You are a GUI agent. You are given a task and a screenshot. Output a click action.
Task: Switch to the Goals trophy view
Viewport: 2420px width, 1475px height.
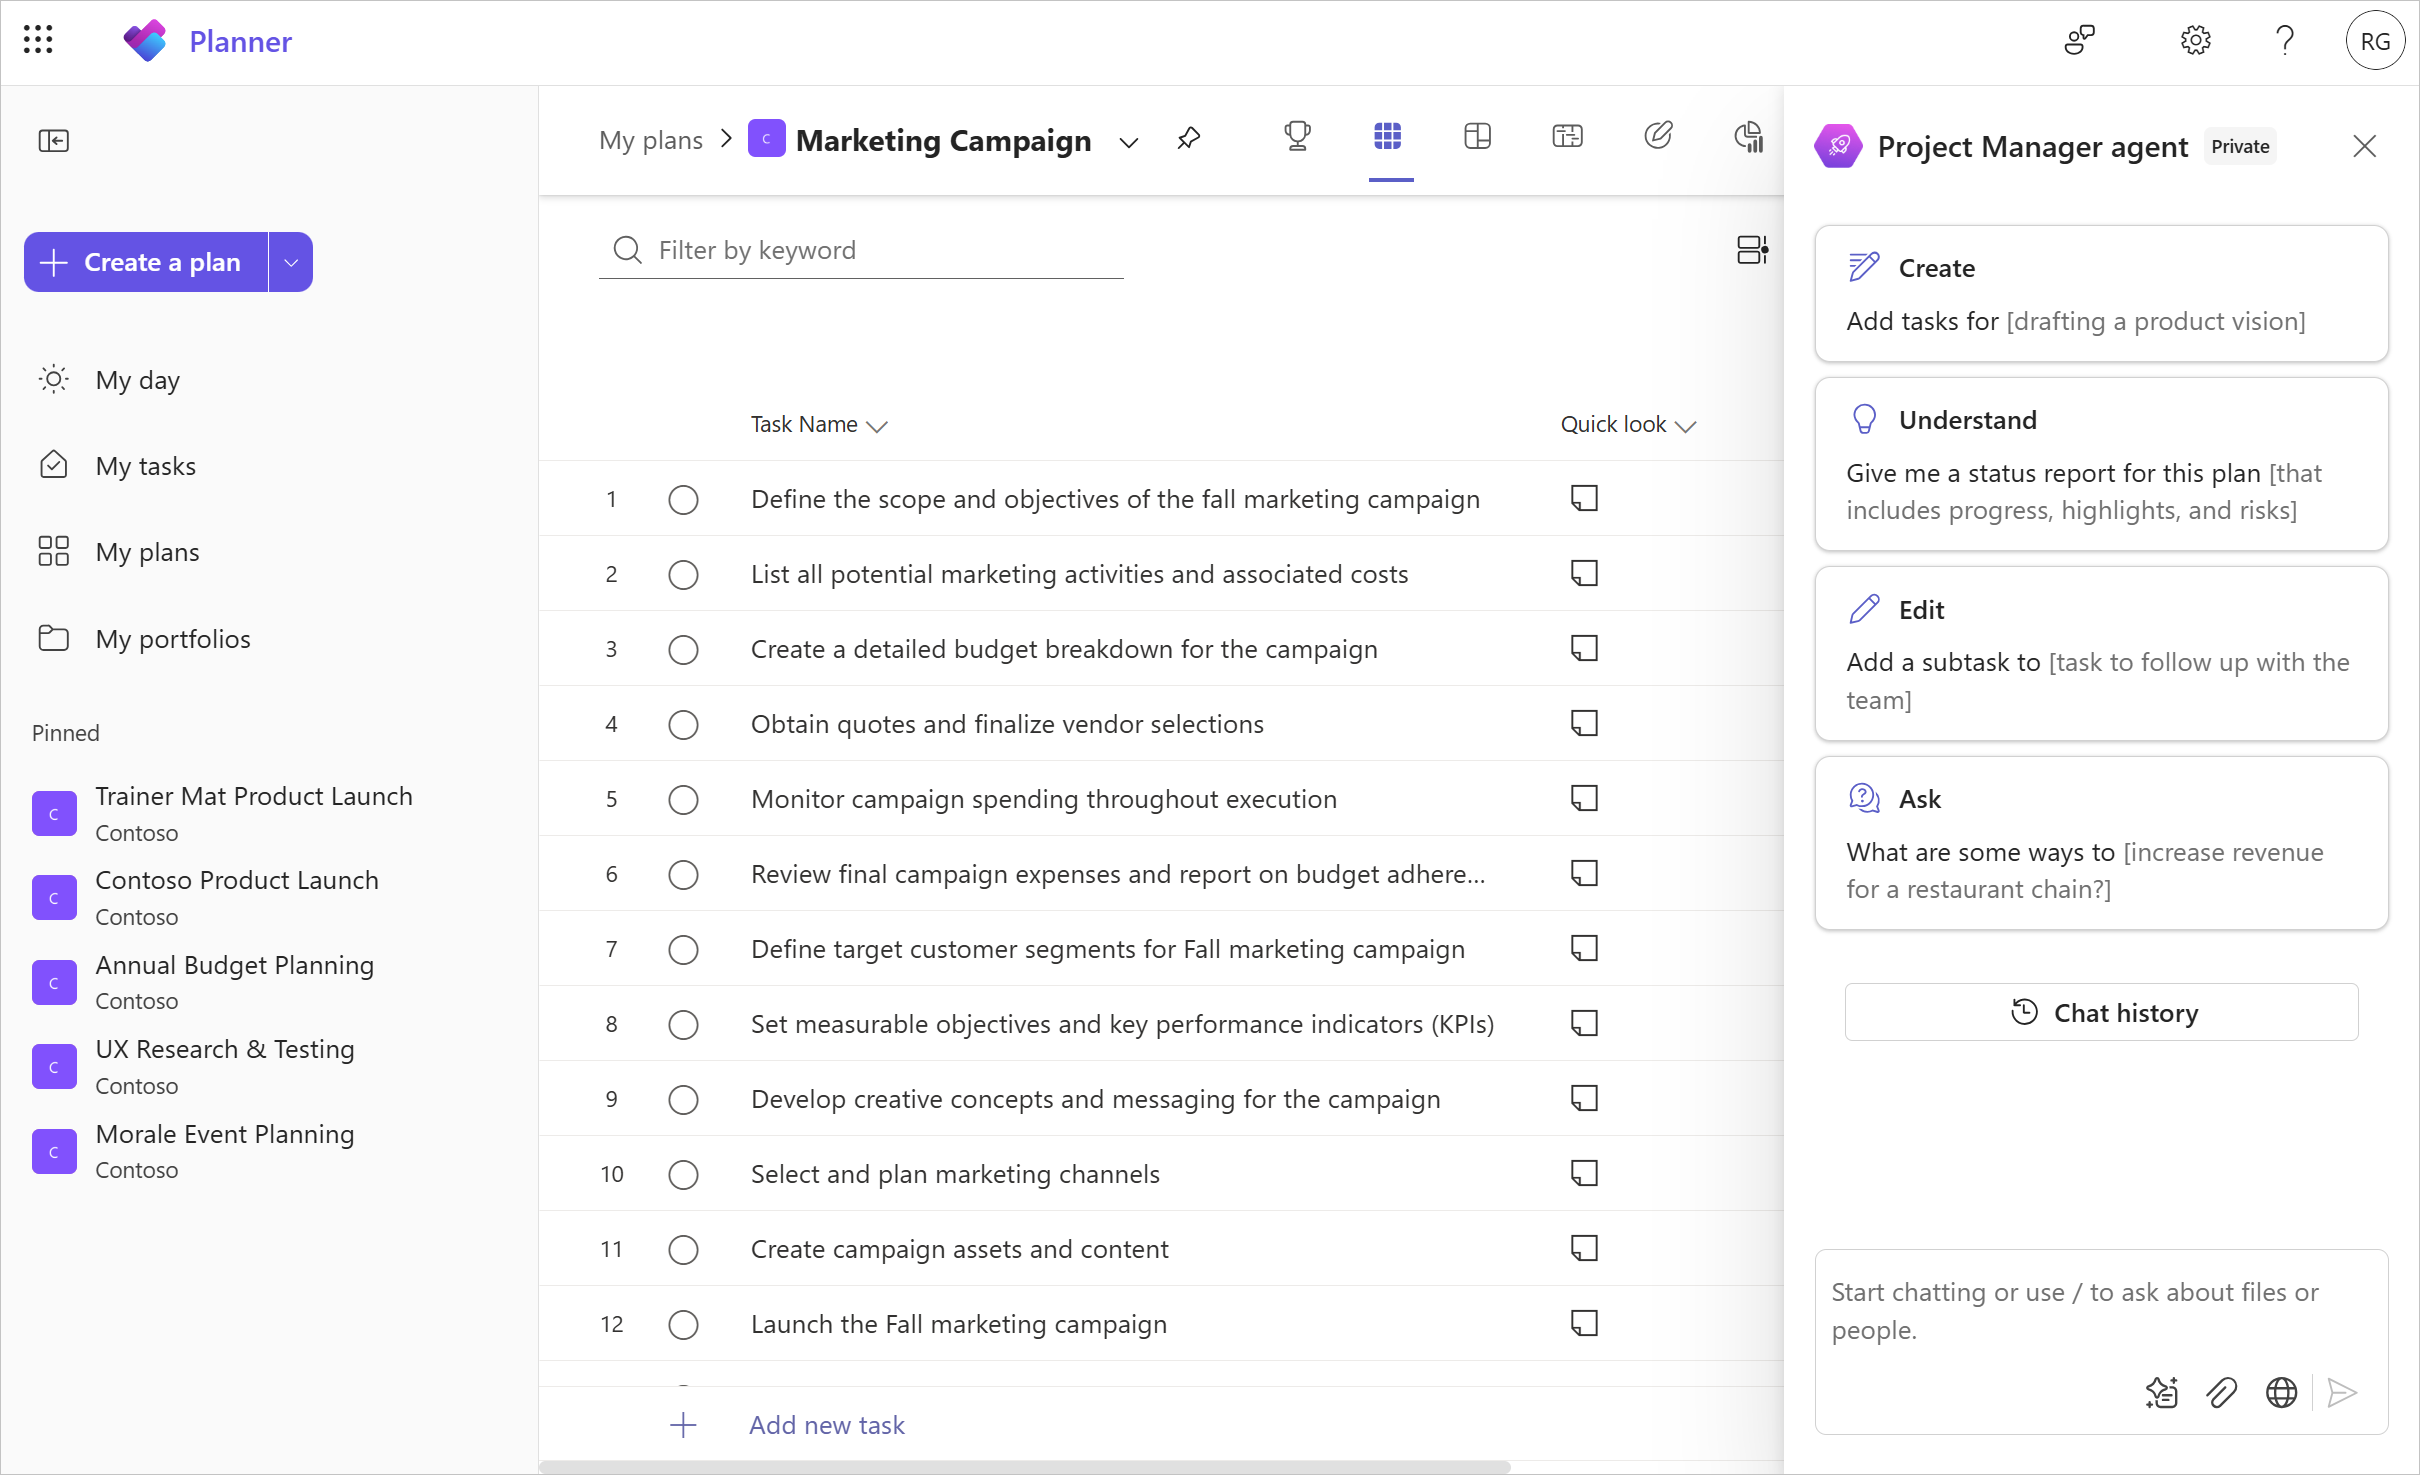pos(1297,137)
